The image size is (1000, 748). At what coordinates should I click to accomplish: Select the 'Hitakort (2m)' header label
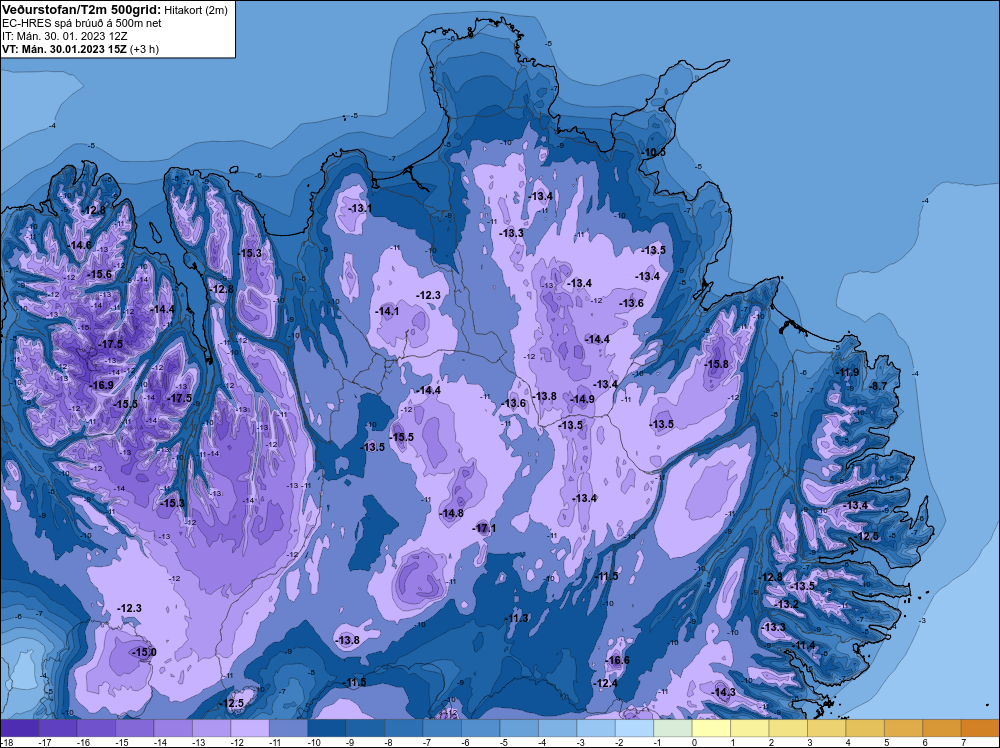click(x=195, y=10)
